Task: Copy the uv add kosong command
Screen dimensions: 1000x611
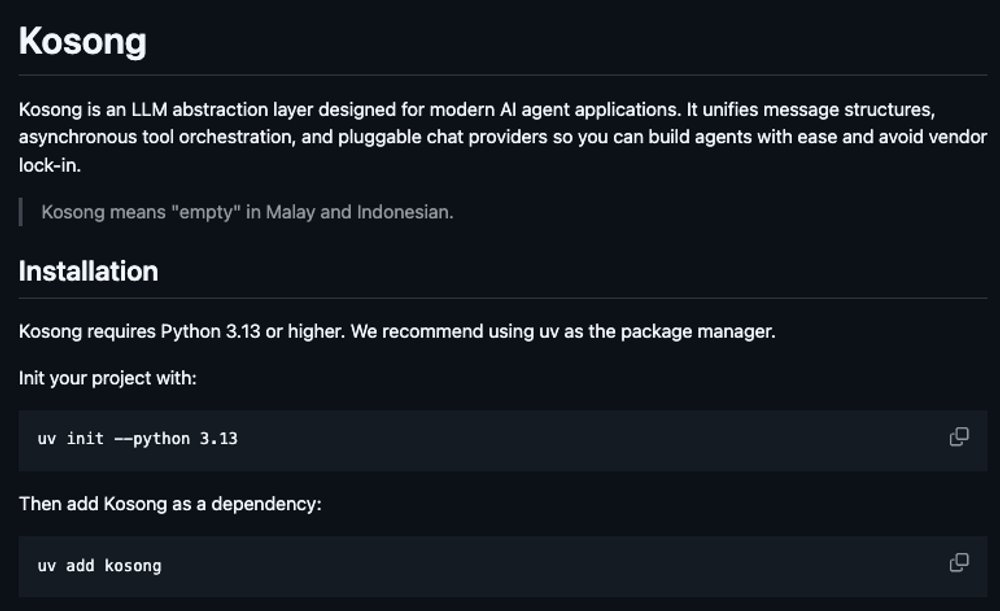Action: 958,563
